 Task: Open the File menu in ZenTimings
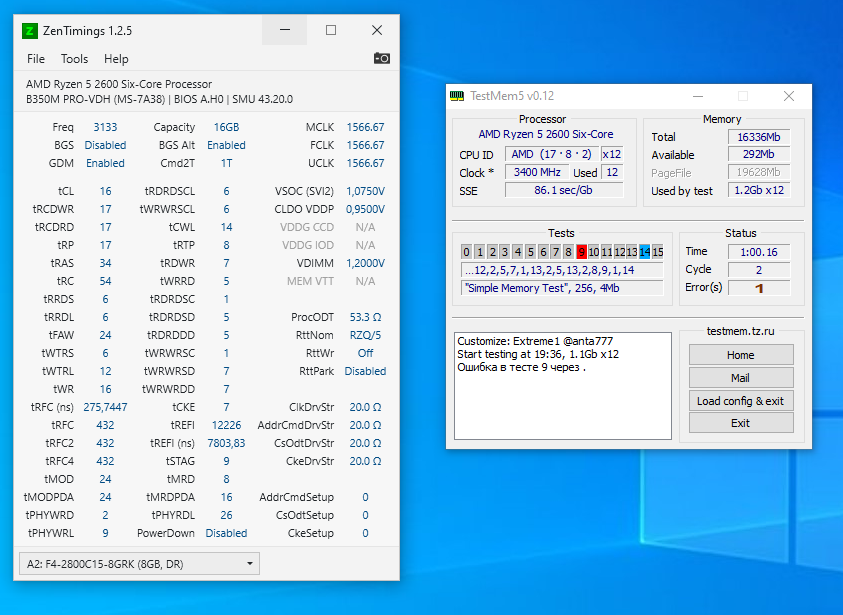point(36,59)
